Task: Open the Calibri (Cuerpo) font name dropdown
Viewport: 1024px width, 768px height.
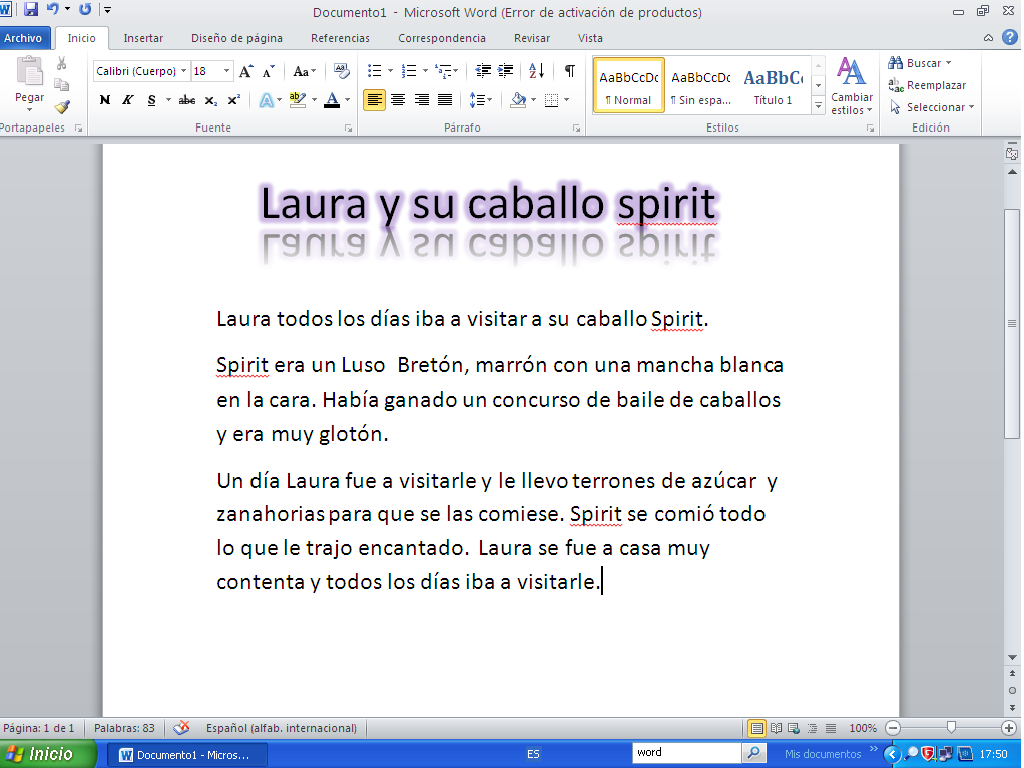Action: tap(184, 72)
